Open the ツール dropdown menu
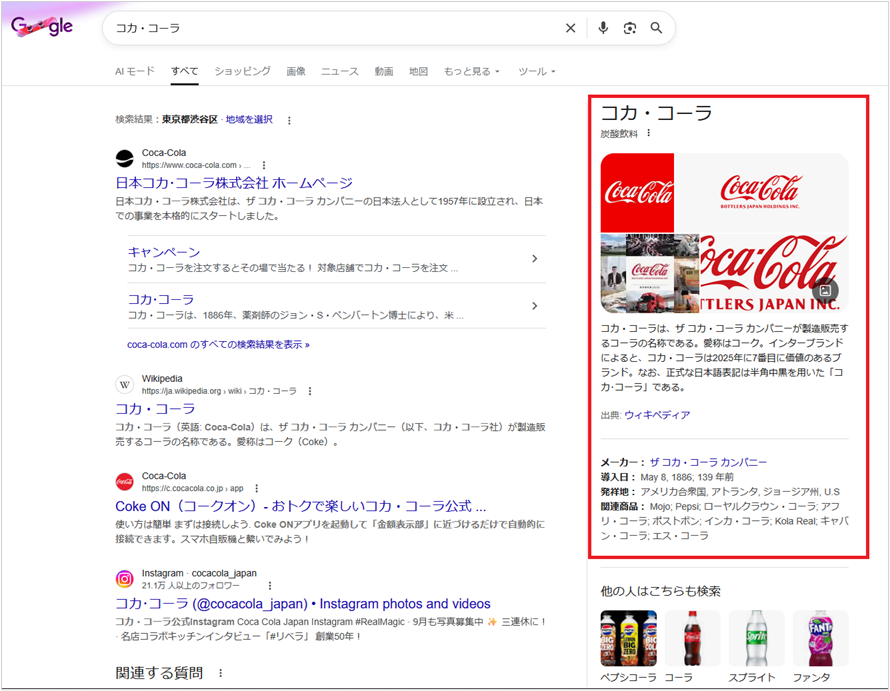 coord(537,72)
